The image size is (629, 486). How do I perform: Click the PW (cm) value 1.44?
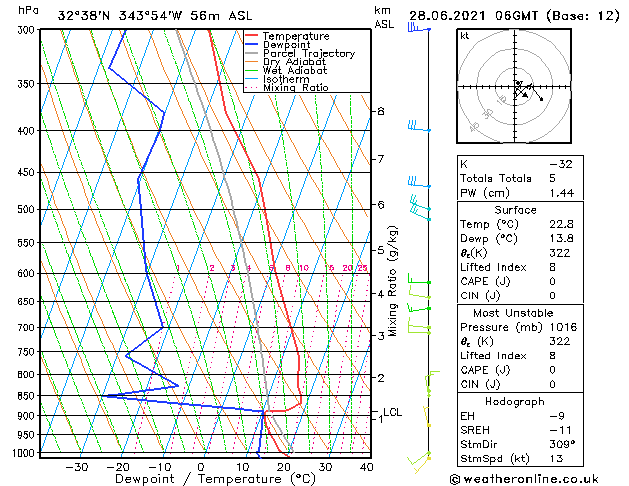click(x=561, y=192)
